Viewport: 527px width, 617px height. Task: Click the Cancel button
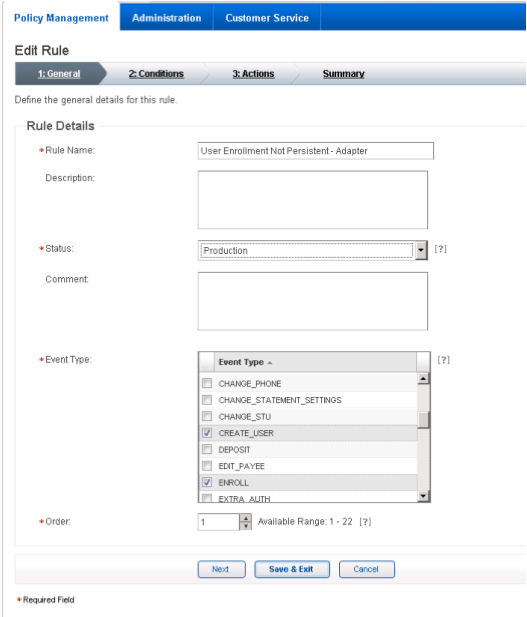pyautogui.click(x=366, y=569)
